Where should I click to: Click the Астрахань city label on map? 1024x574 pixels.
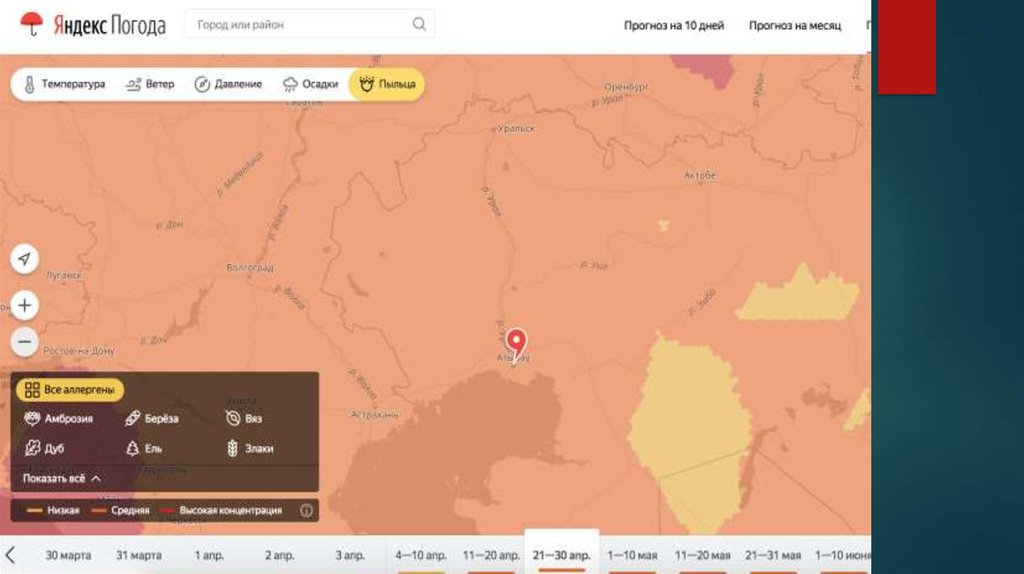[x=374, y=415]
